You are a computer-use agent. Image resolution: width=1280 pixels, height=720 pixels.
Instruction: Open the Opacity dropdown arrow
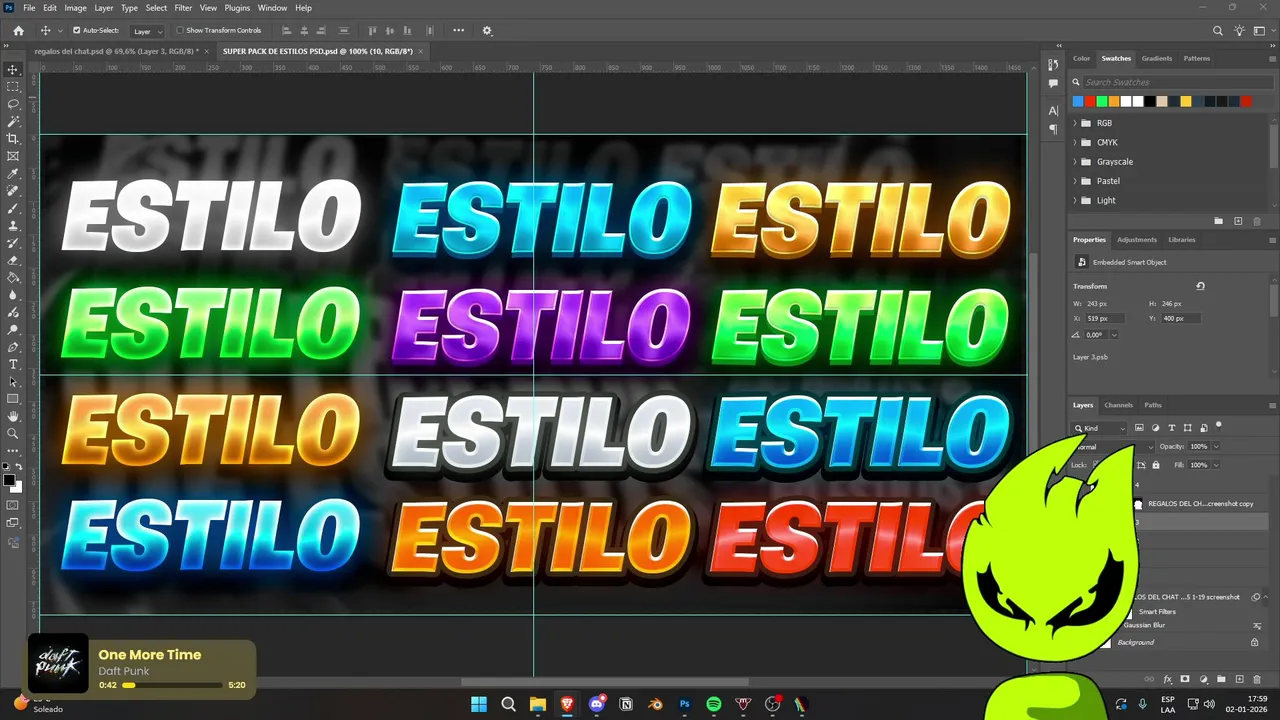(x=1216, y=446)
